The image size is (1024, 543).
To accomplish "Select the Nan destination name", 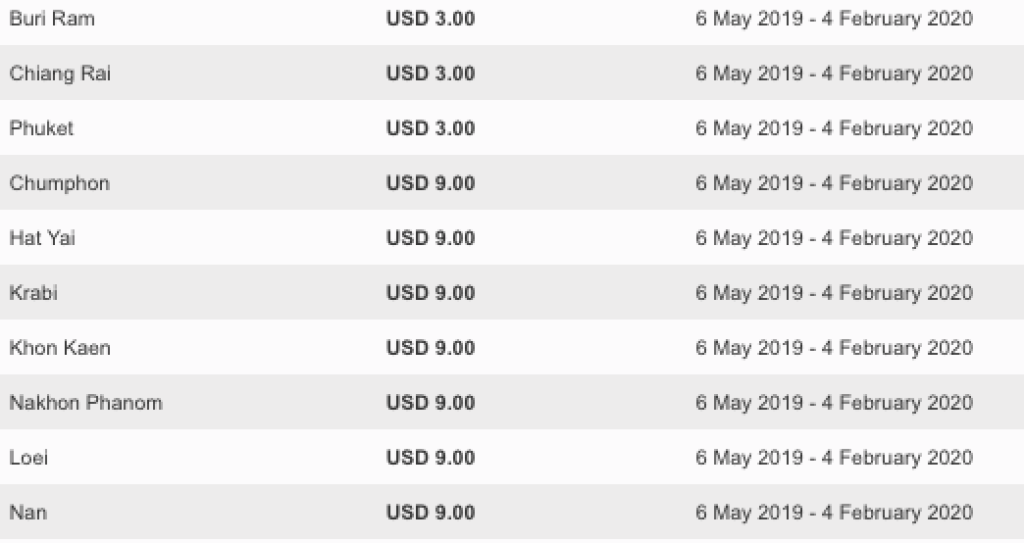I will (x=28, y=513).
